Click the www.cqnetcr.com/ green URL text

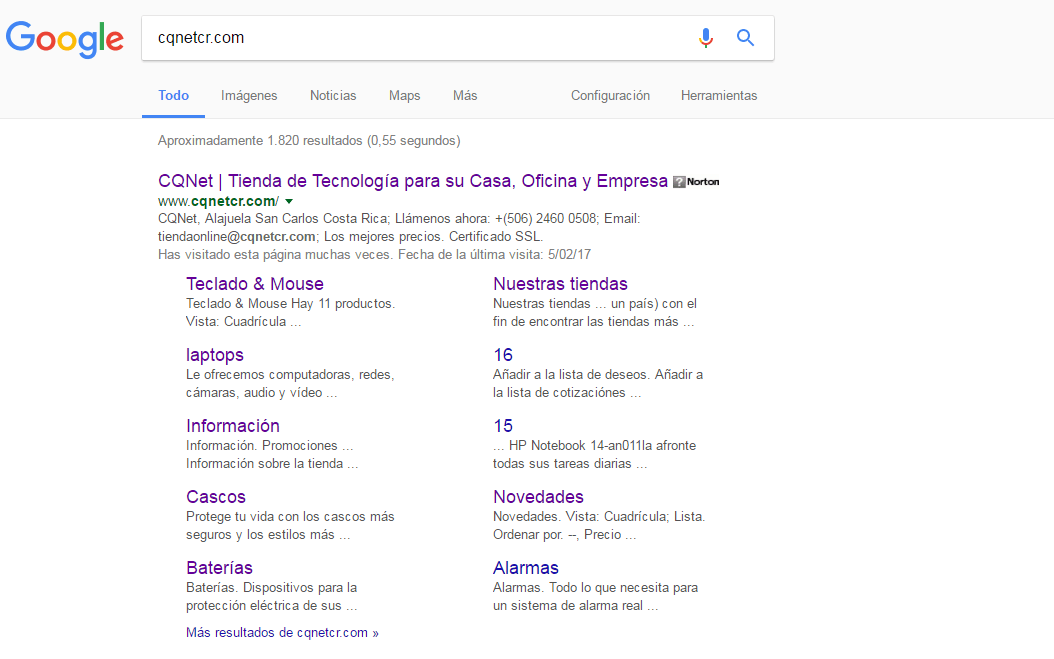click(x=218, y=201)
